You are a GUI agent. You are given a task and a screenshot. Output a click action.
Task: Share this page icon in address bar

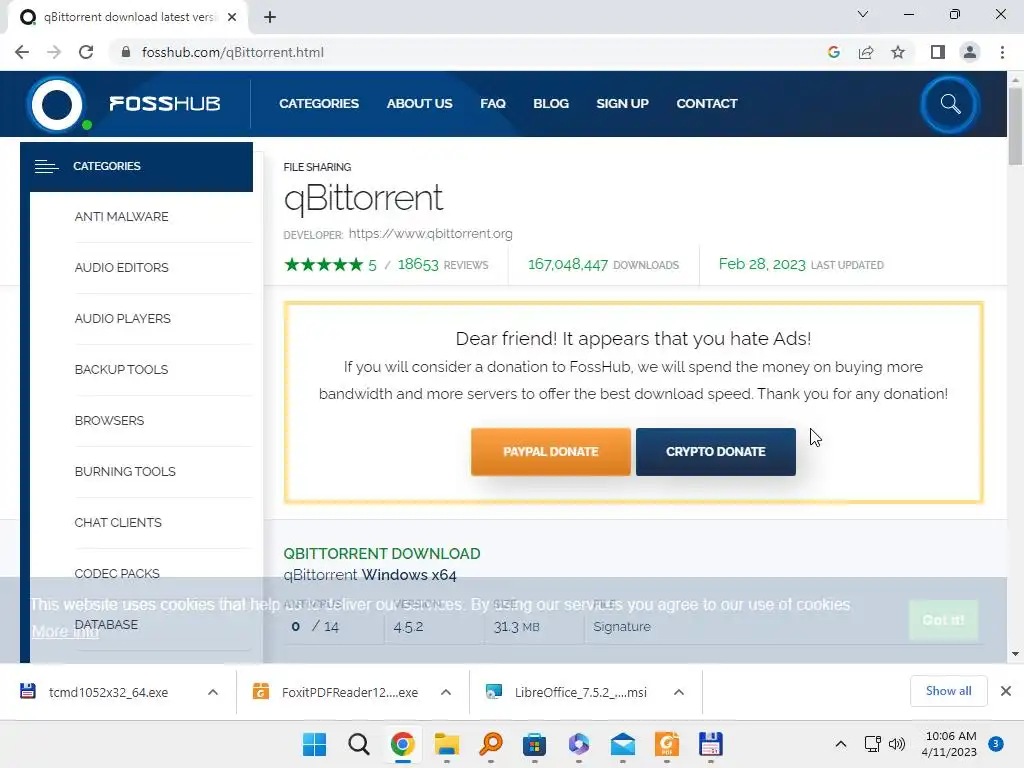click(x=866, y=52)
